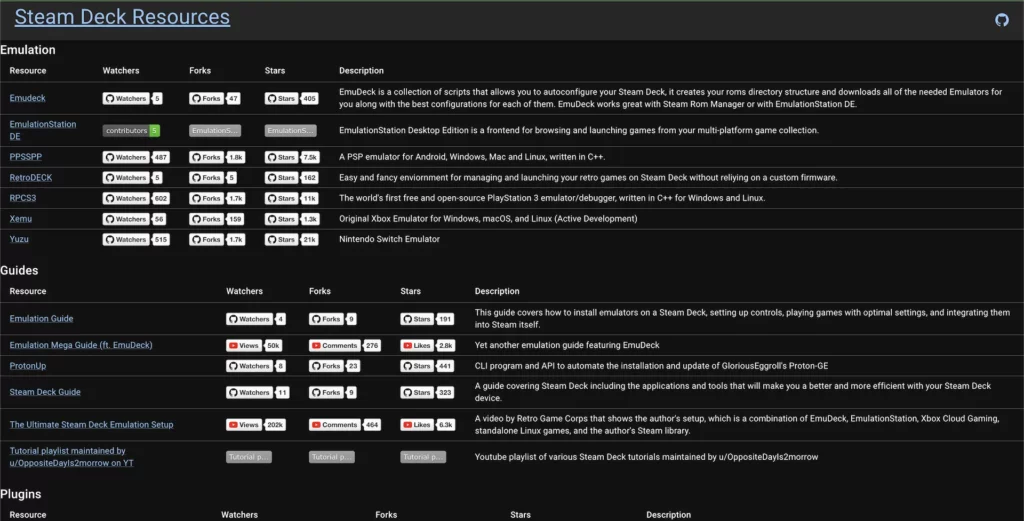Click RPCS3 Forks badge showing 1.7k
This screenshot has height=521, width=1024.
pyautogui.click(x=217, y=198)
